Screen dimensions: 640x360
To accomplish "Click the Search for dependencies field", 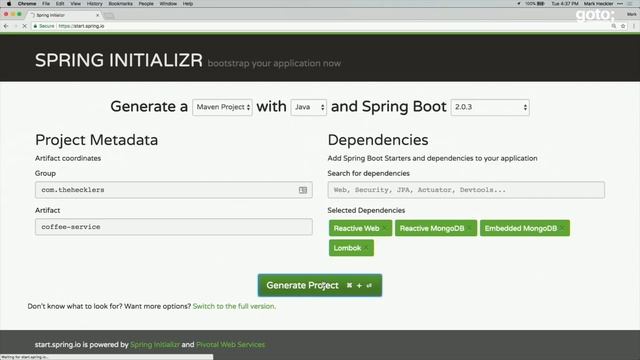I will tap(466, 190).
